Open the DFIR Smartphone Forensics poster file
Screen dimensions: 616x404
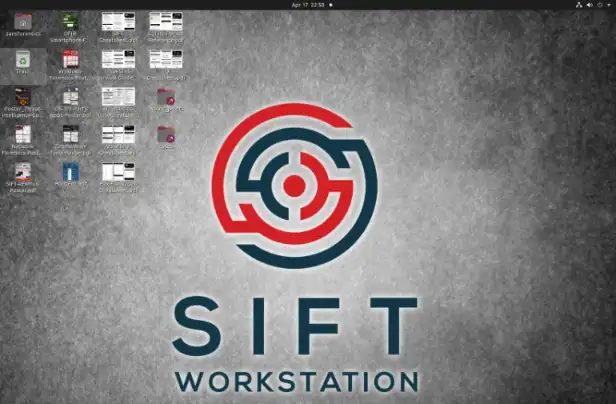tap(70, 21)
